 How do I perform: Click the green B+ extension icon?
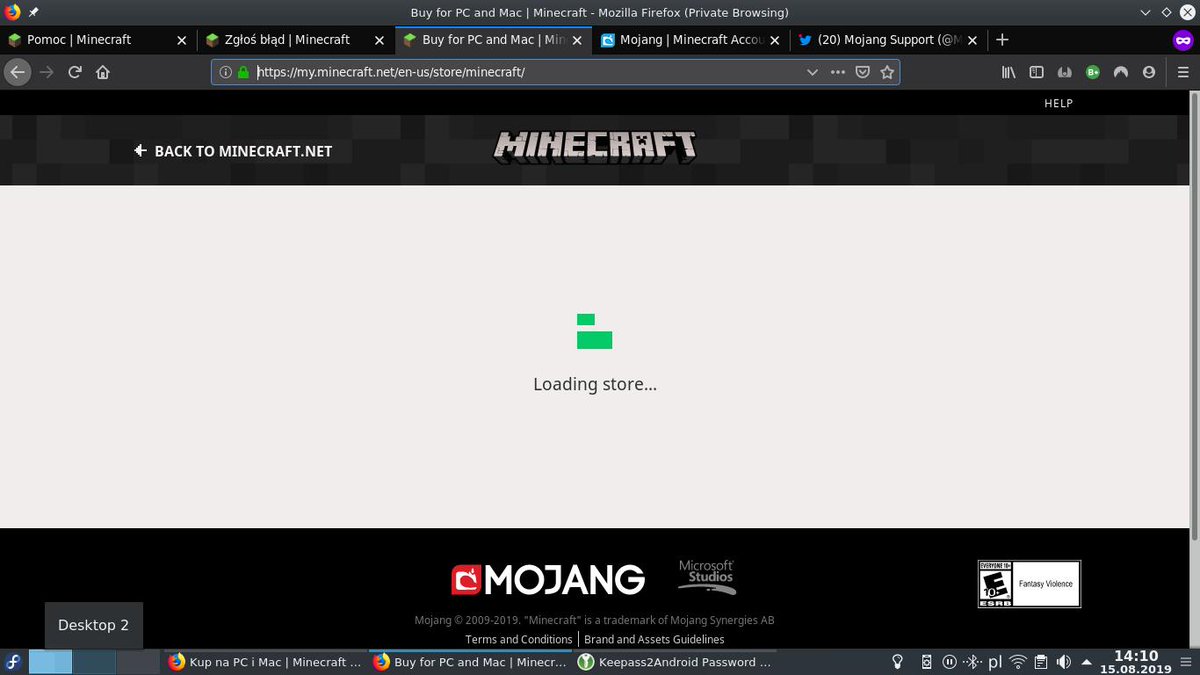click(x=1093, y=72)
